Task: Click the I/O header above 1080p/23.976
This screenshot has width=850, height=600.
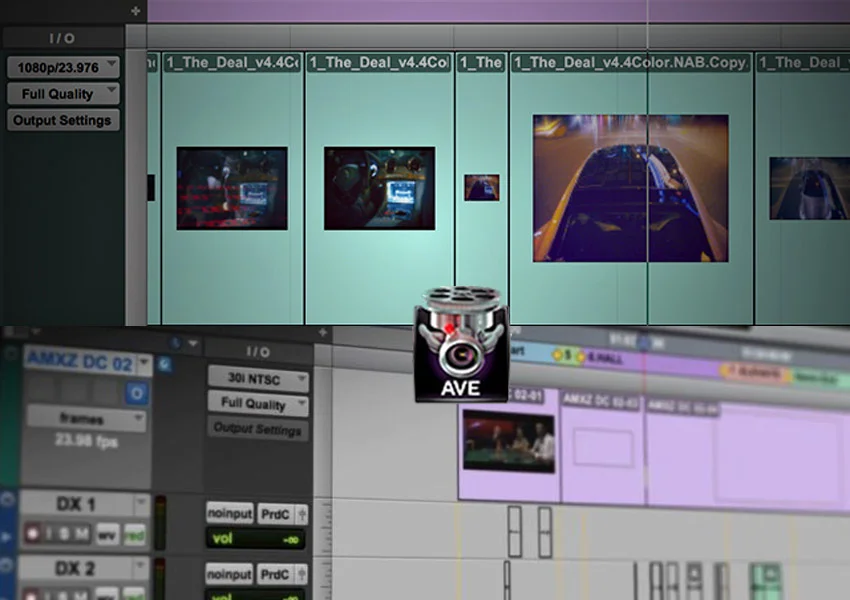Action: pyautogui.click(x=62, y=38)
